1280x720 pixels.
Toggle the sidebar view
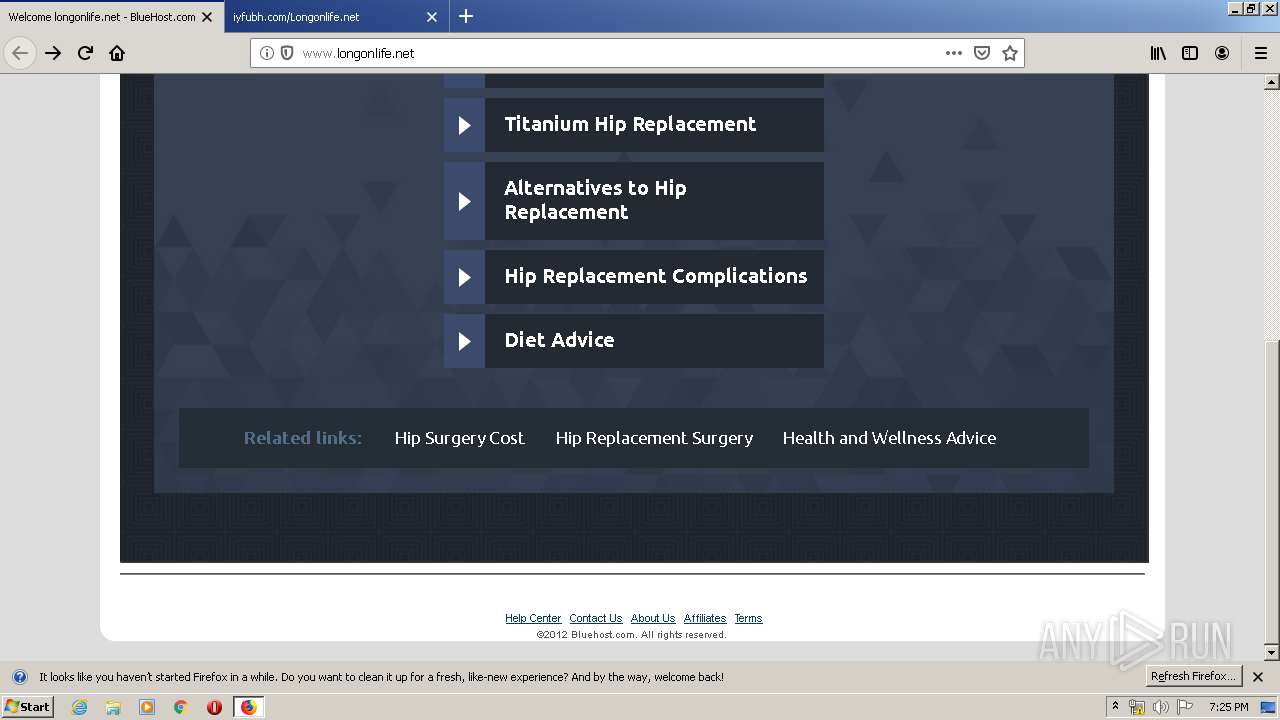[x=1190, y=53]
